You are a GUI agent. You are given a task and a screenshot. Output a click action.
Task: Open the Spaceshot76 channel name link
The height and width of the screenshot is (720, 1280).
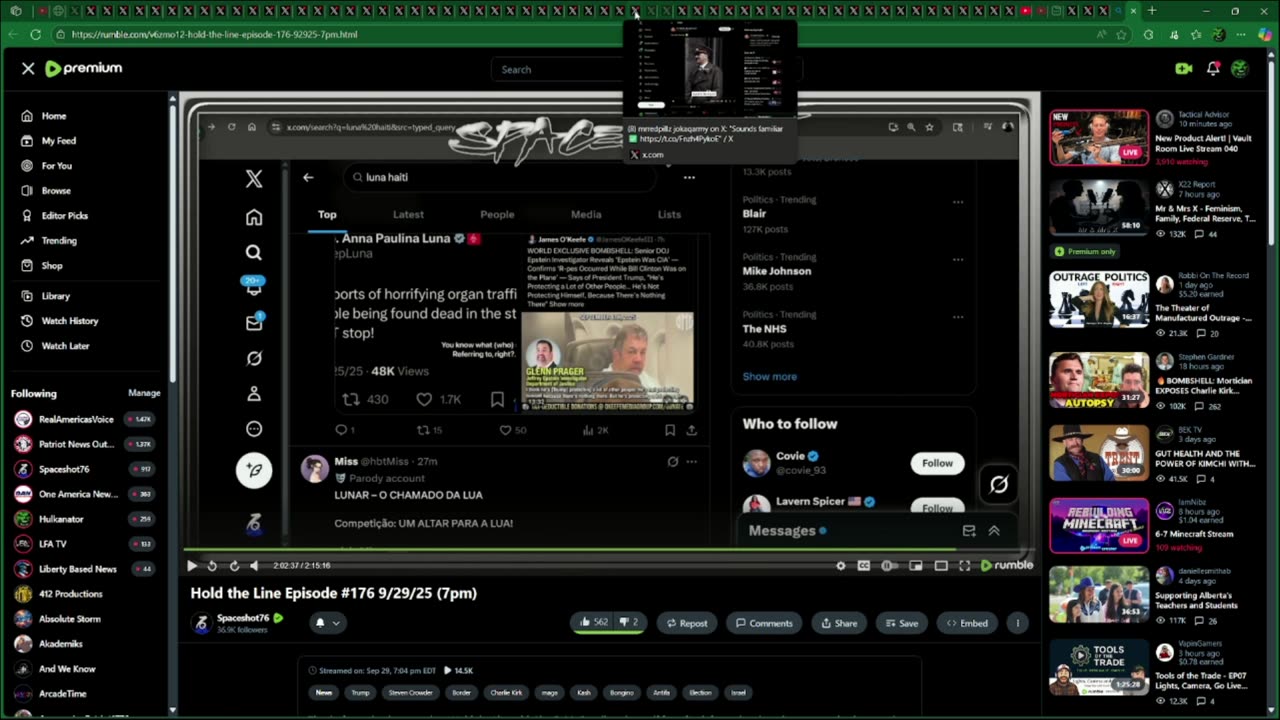coord(243,618)
